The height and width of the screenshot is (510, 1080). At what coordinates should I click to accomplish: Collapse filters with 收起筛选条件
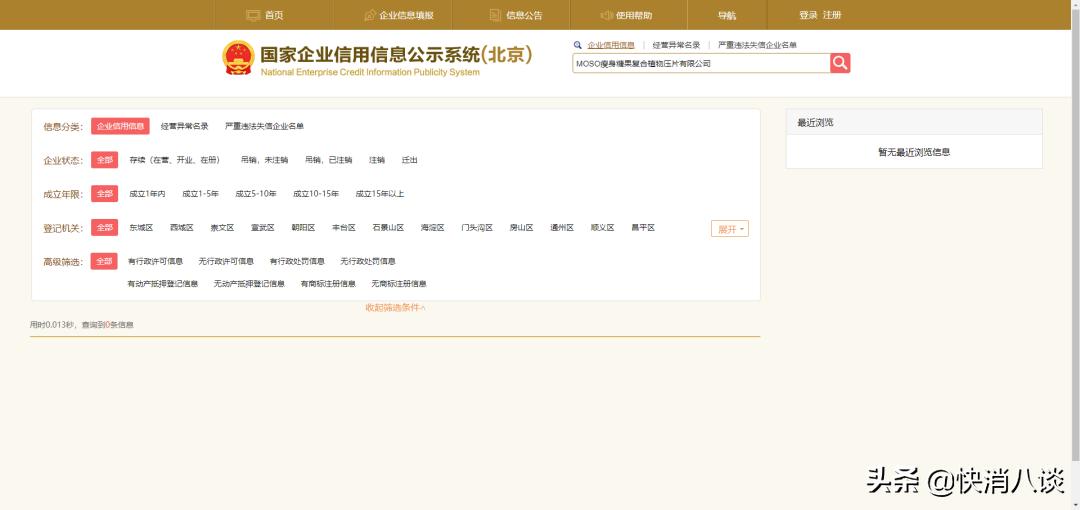click(395, 307)
